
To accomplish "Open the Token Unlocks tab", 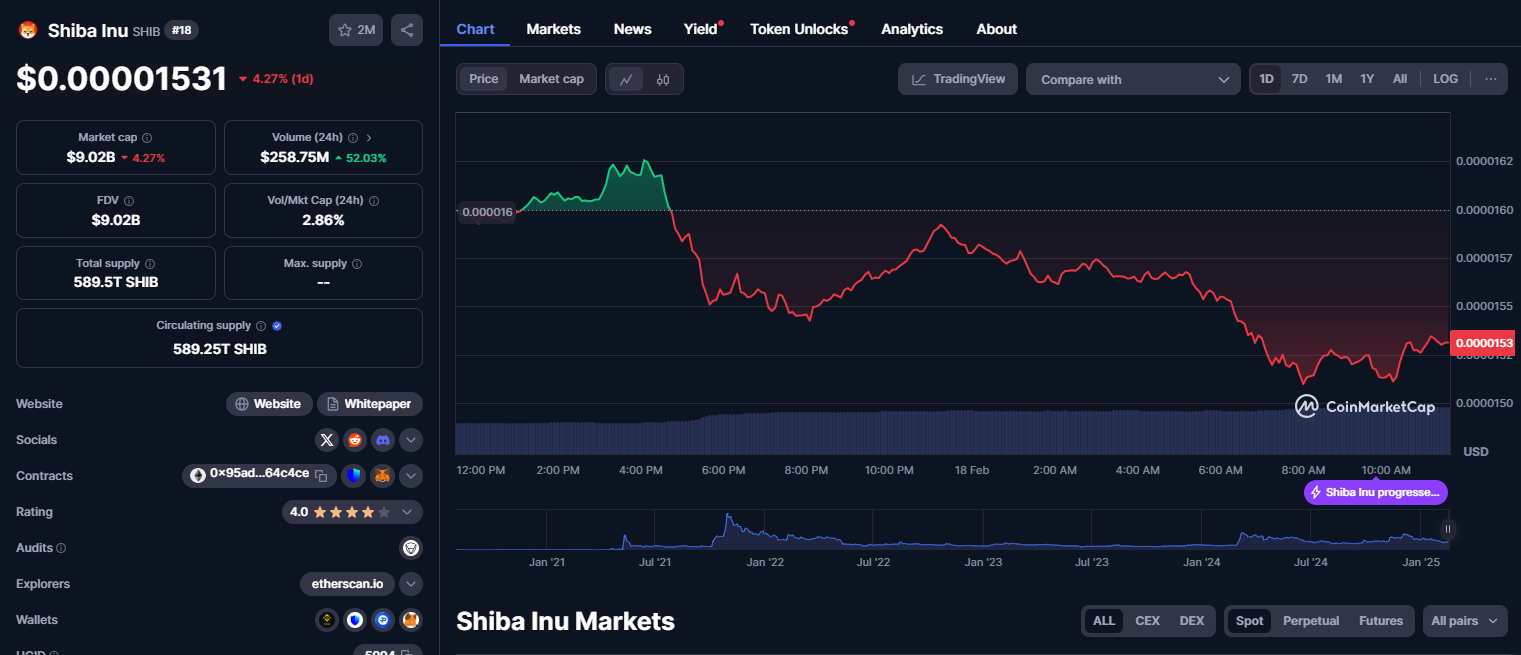I will point(799,29).
